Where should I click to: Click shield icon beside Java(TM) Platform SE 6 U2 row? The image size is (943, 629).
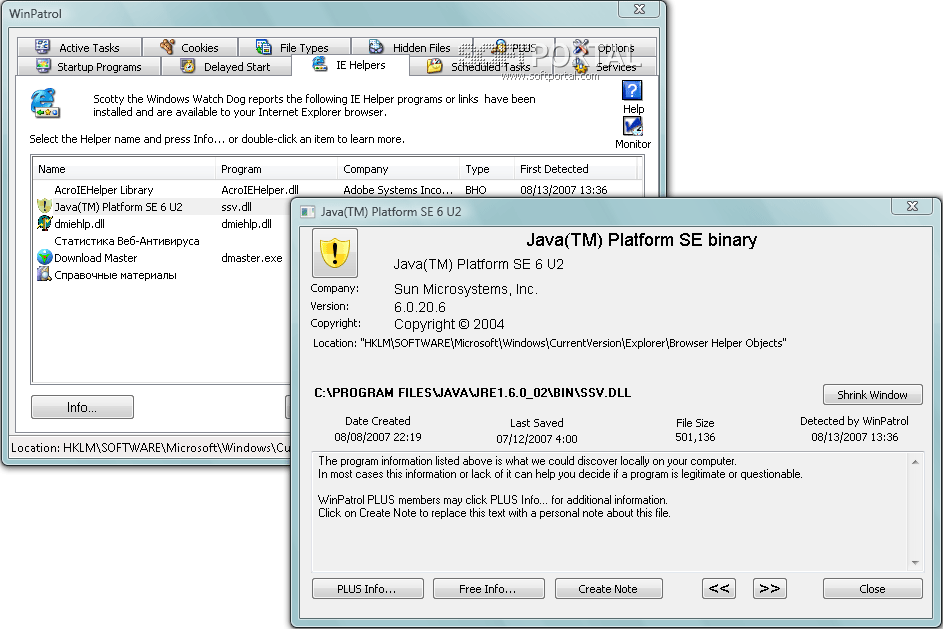click(x=45, y=206)
